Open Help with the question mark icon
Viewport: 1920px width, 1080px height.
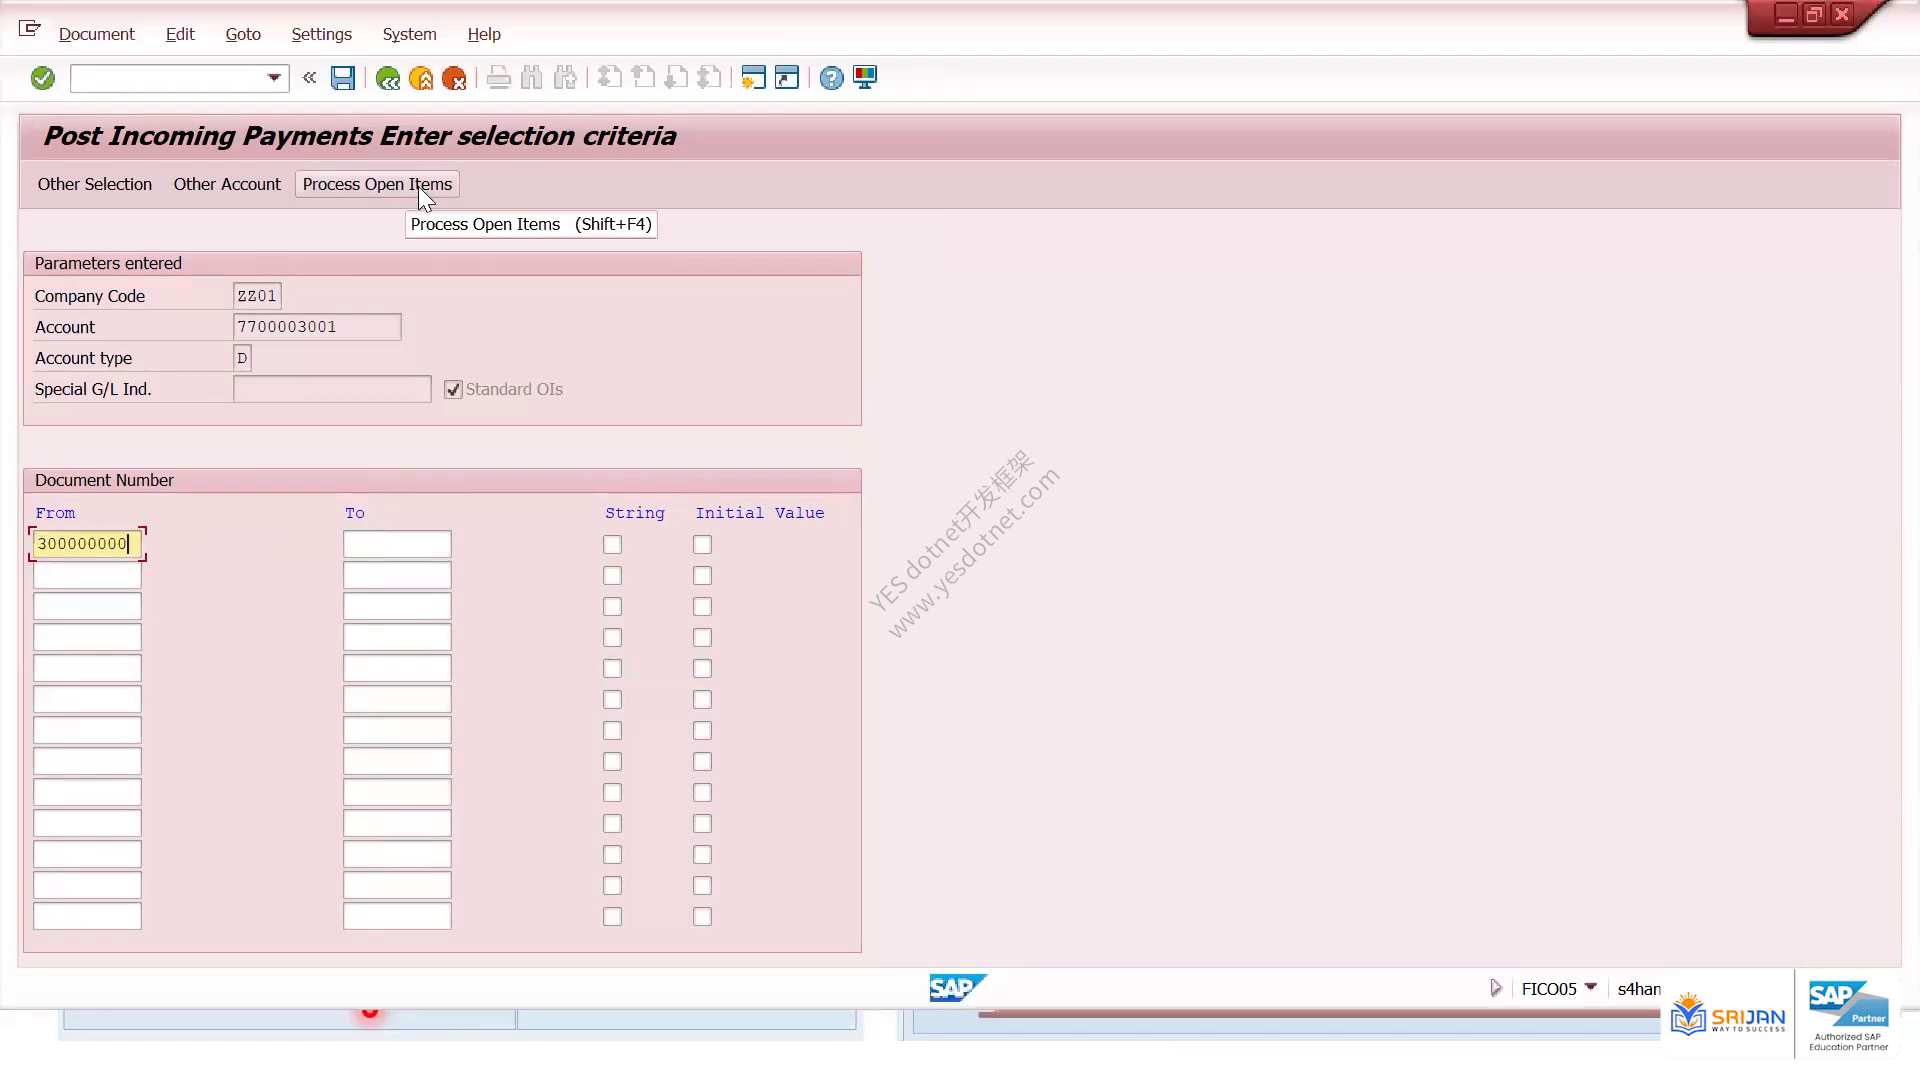pos(831,78)
